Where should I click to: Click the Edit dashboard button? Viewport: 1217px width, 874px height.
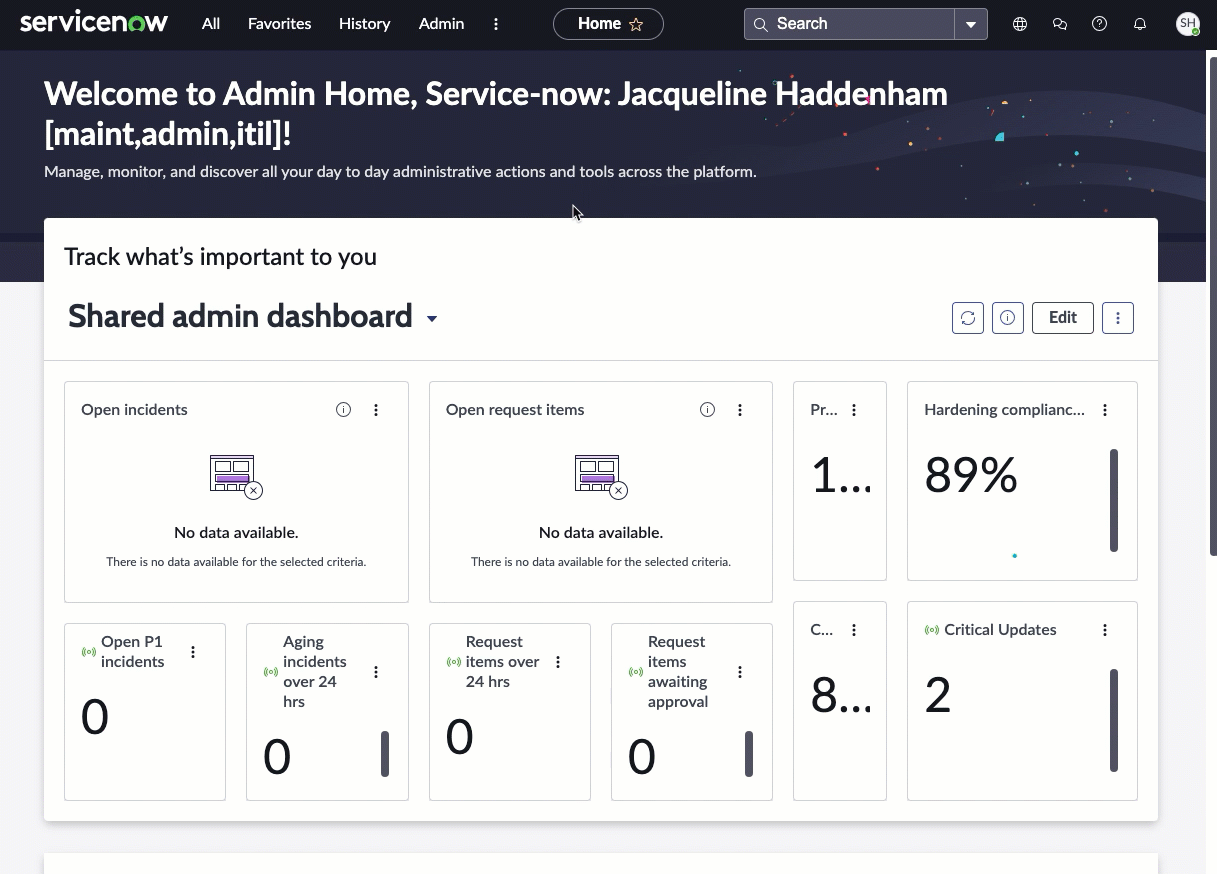1063,318
